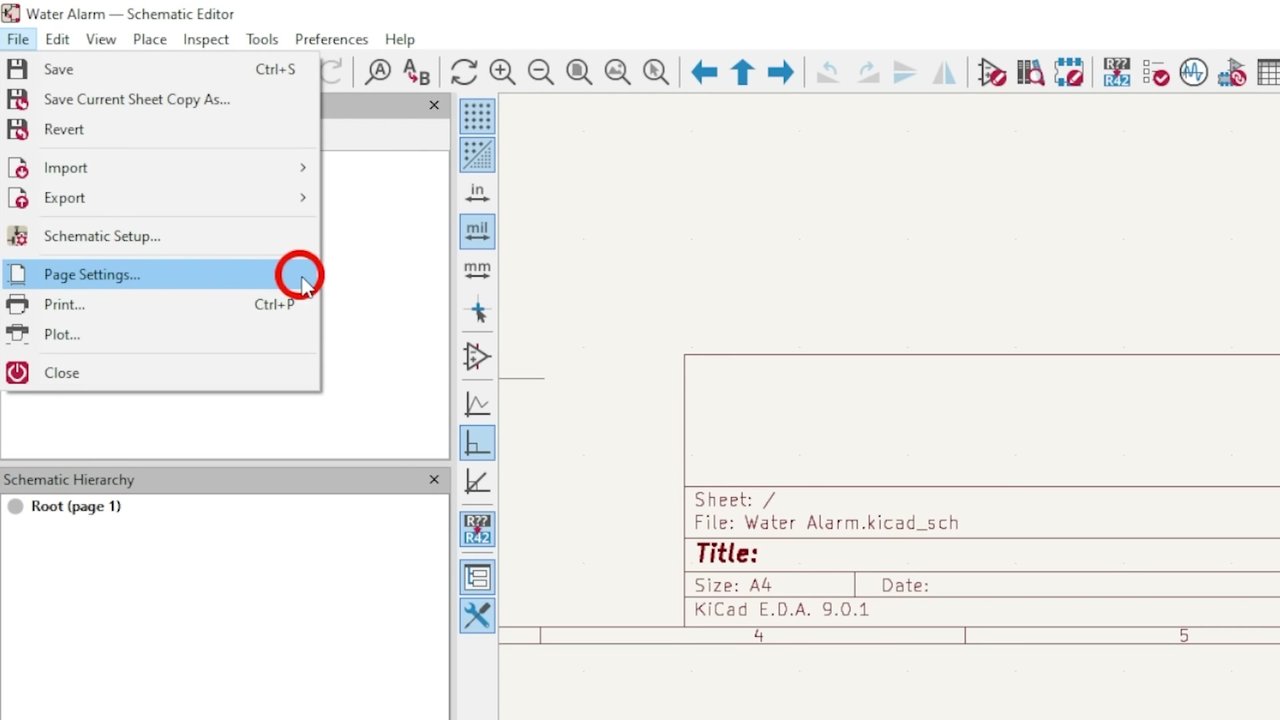
Task: Switch units to mils
Action: pyautogui.click(x=477, y=231)
